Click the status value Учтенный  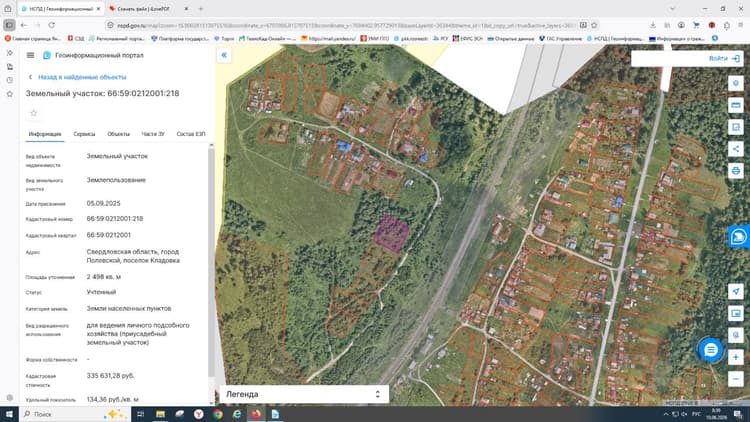tap(101, 292)
